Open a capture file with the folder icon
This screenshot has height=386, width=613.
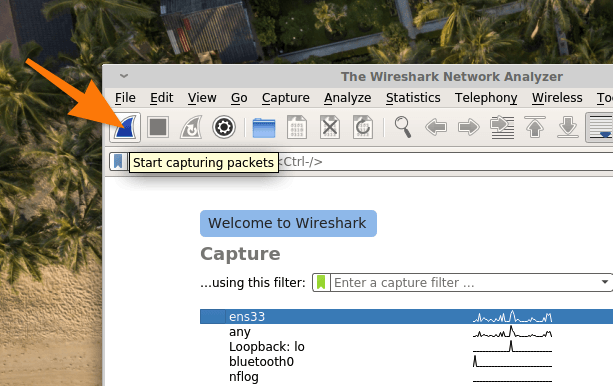point(264,127)
